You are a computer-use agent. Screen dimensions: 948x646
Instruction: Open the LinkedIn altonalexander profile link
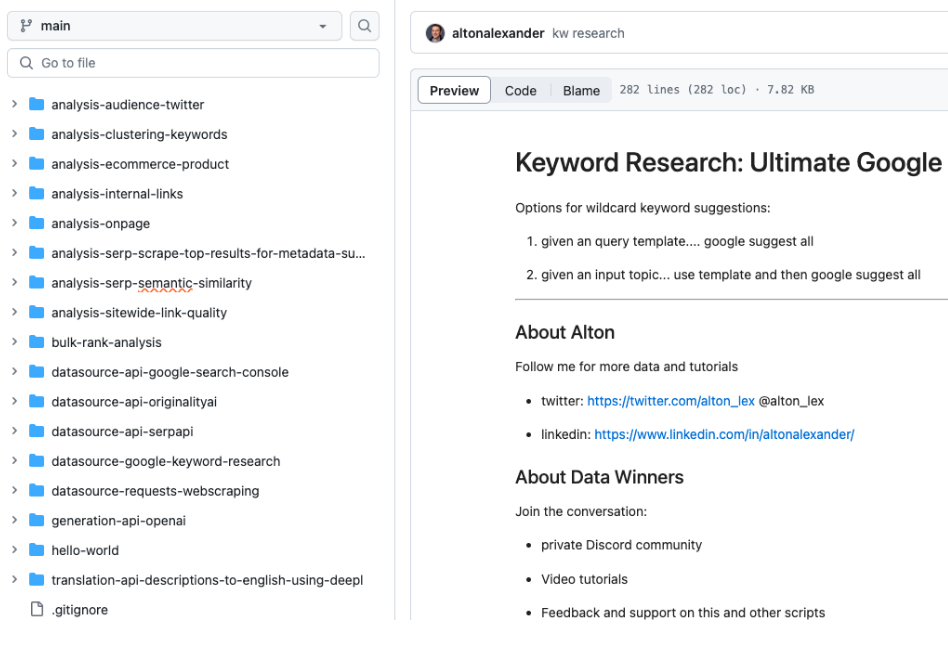tap(724, 435)
